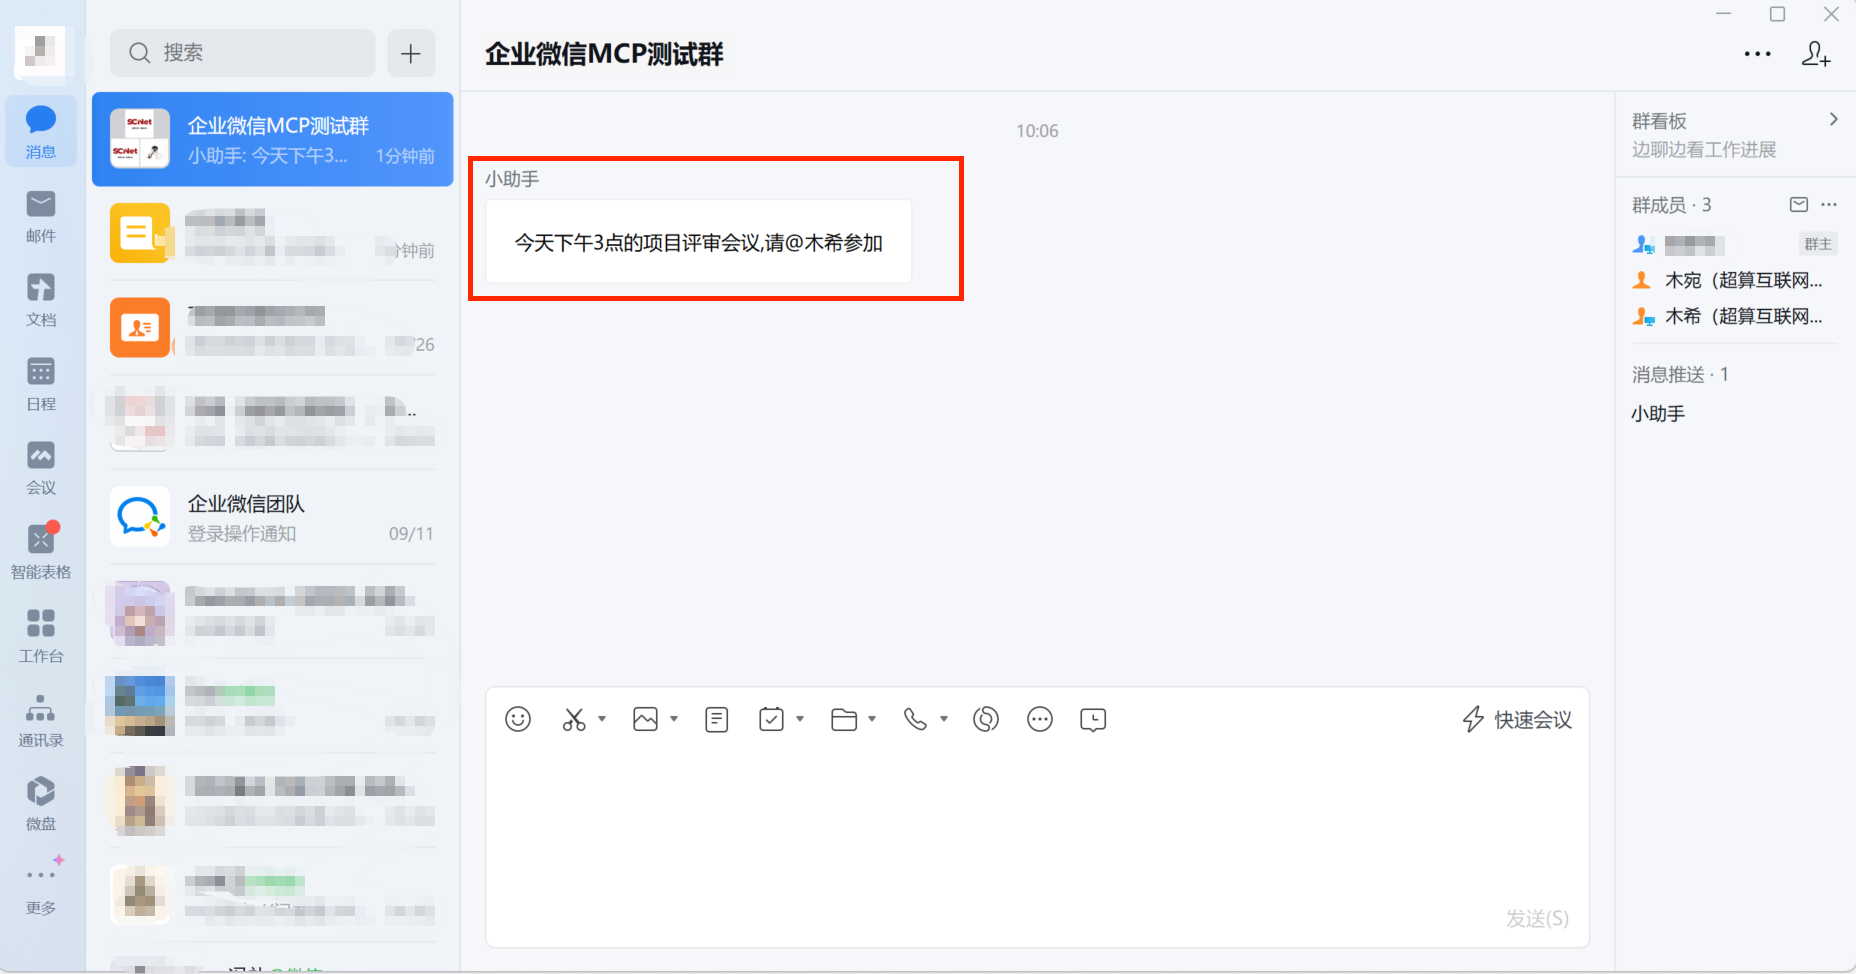Click the group members envelope icon
The width and height of the screenshot is (1856, 974).
click(1798, 205)
